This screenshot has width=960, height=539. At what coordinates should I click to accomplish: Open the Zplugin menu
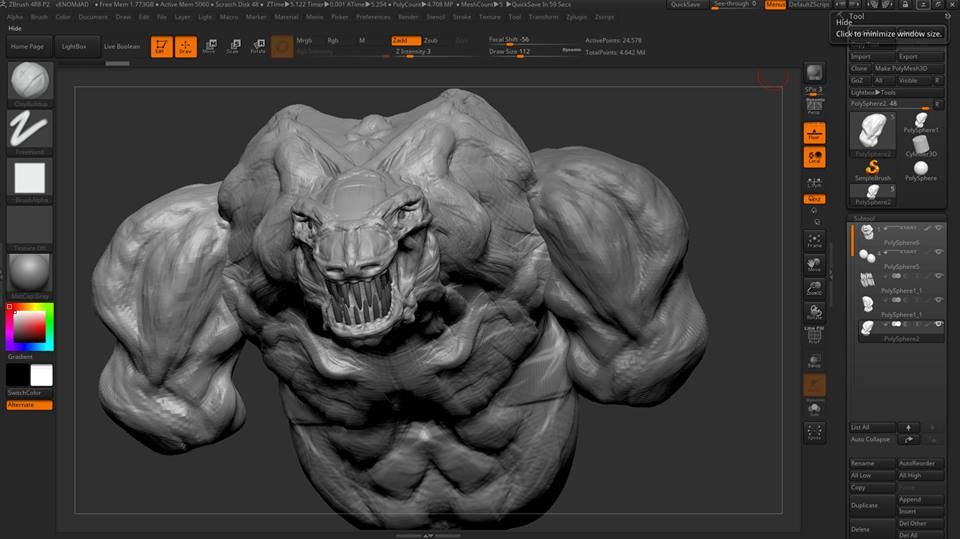(576, 17)
